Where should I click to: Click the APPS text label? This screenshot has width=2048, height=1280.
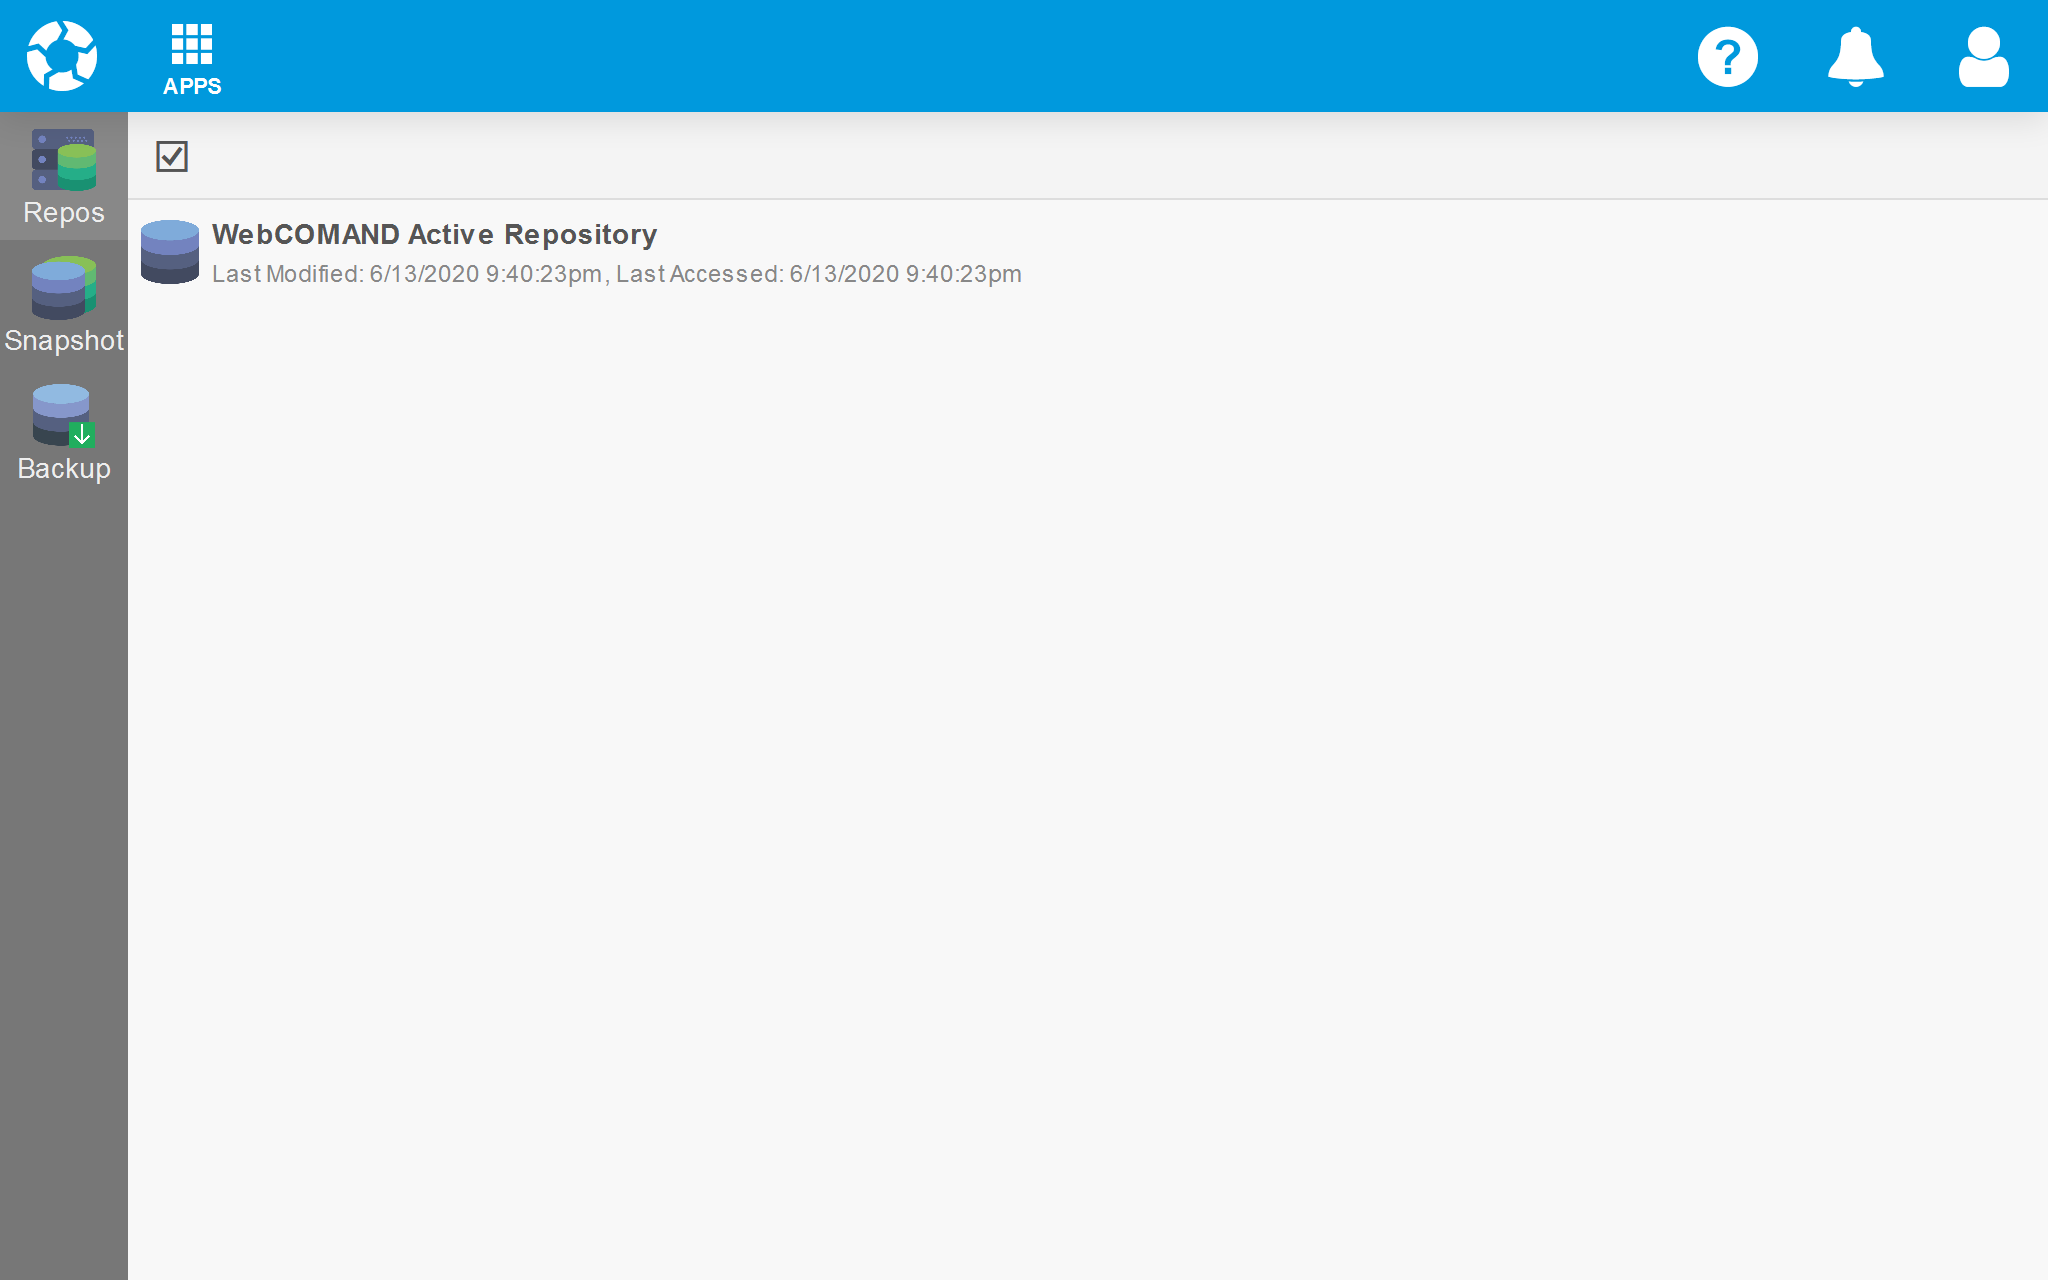(x=192, y=87)
